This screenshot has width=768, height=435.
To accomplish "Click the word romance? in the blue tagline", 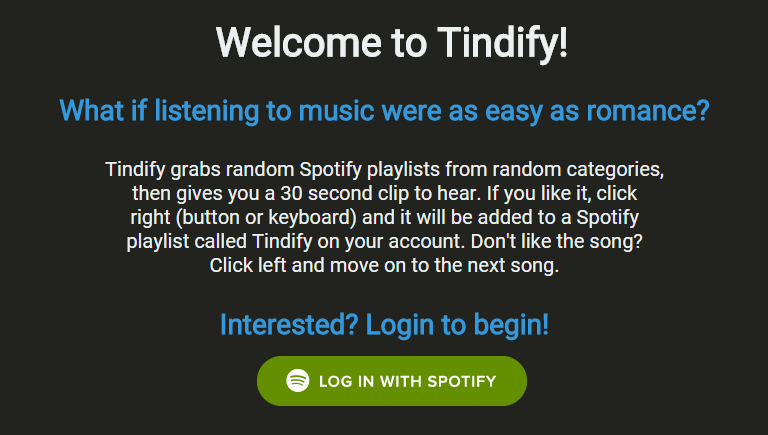I will coord(648,111).
